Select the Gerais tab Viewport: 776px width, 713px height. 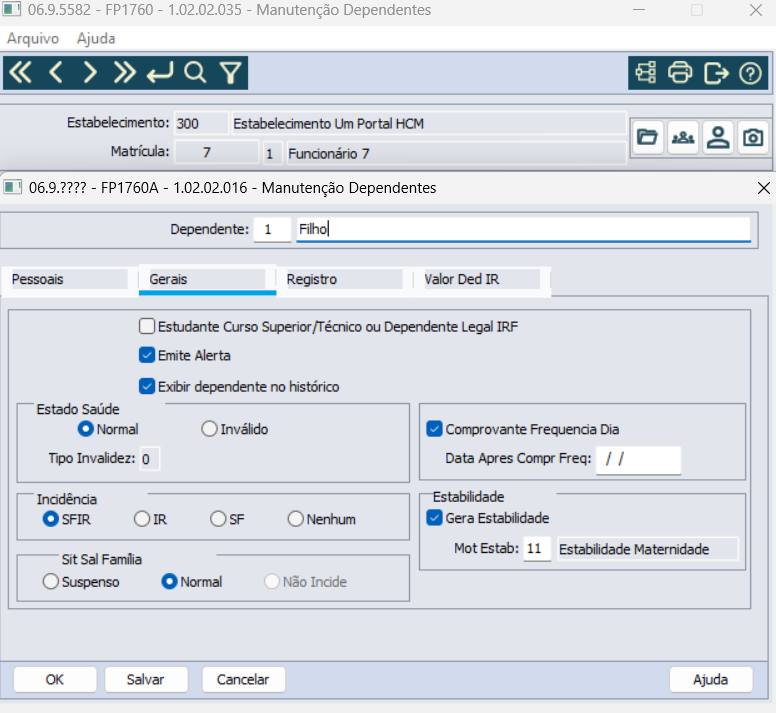[x=207, y=280]
